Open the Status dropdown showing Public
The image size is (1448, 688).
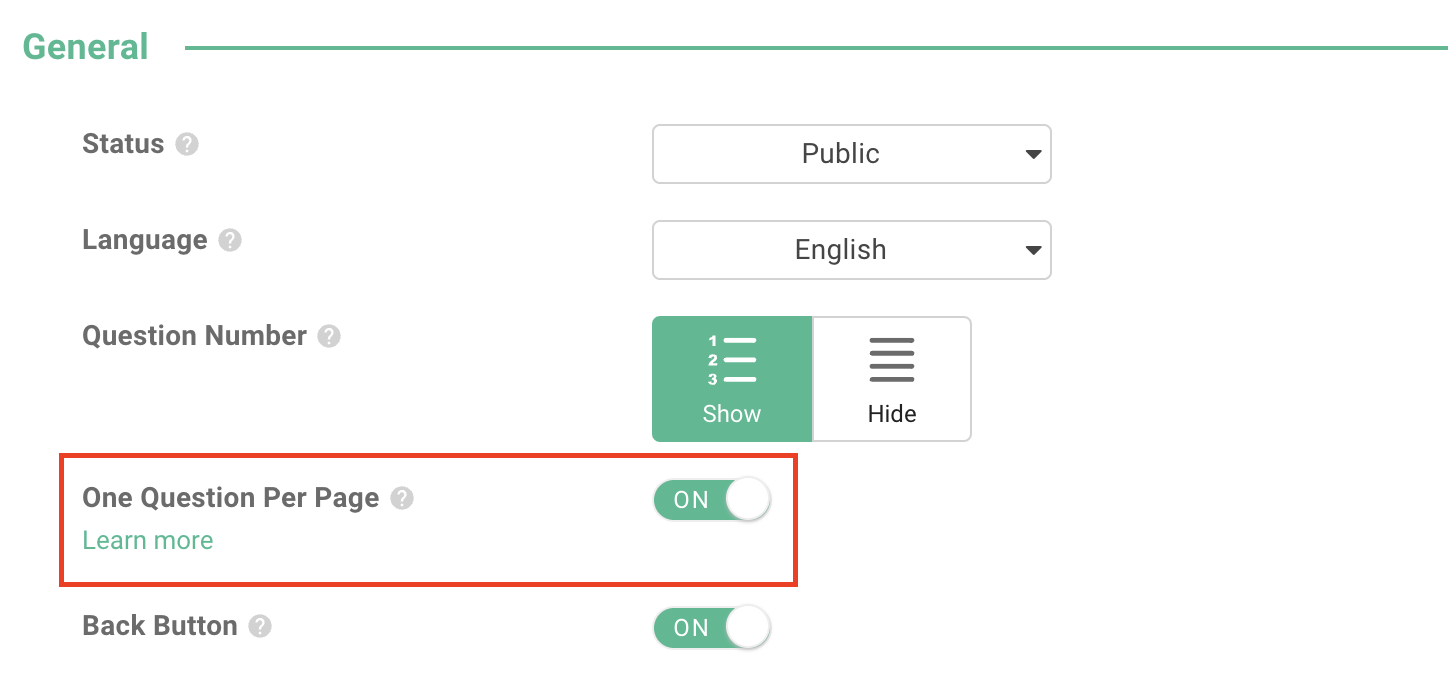point(851,153)
